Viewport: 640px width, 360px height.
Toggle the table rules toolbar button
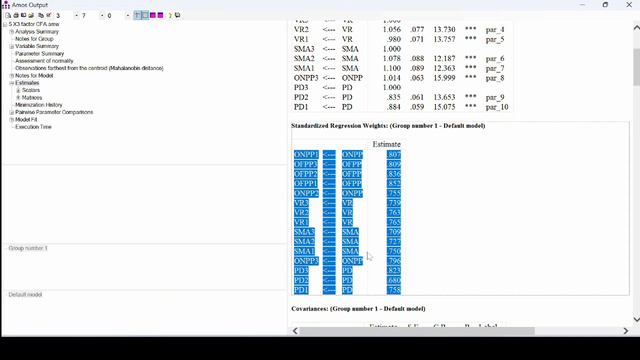point(138,16)
